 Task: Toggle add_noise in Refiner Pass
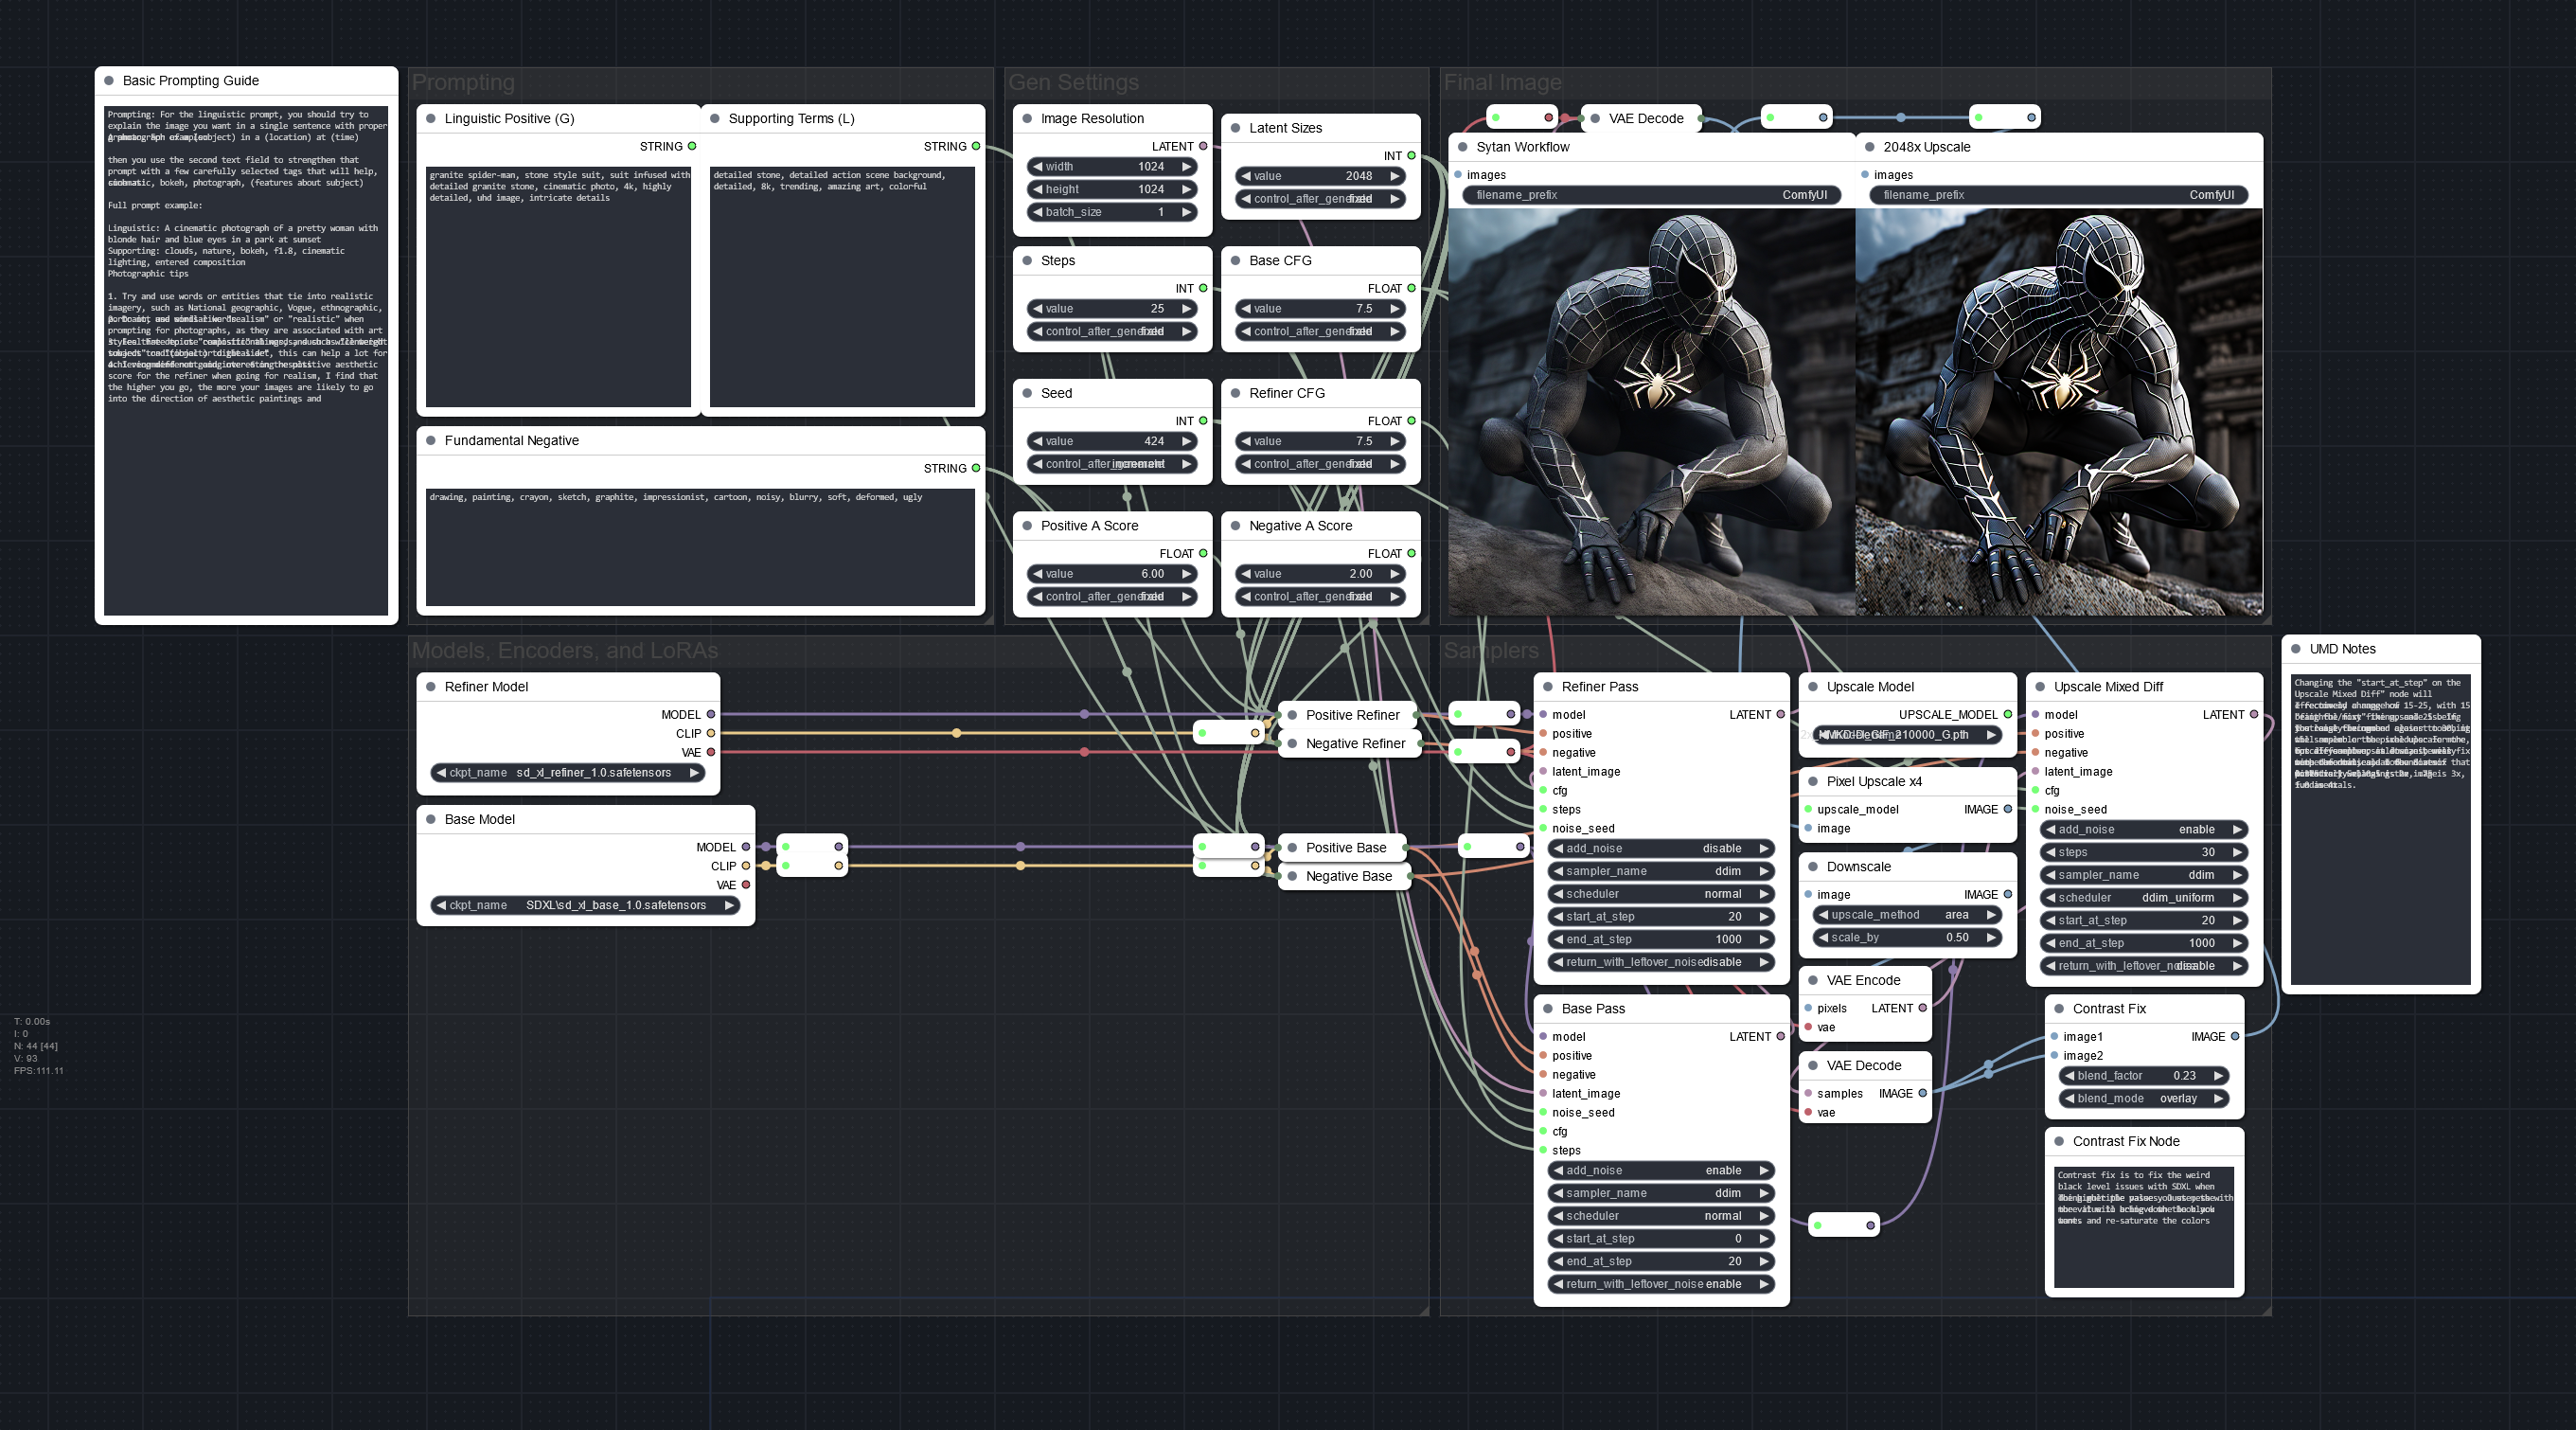[x=1661, y=848]
